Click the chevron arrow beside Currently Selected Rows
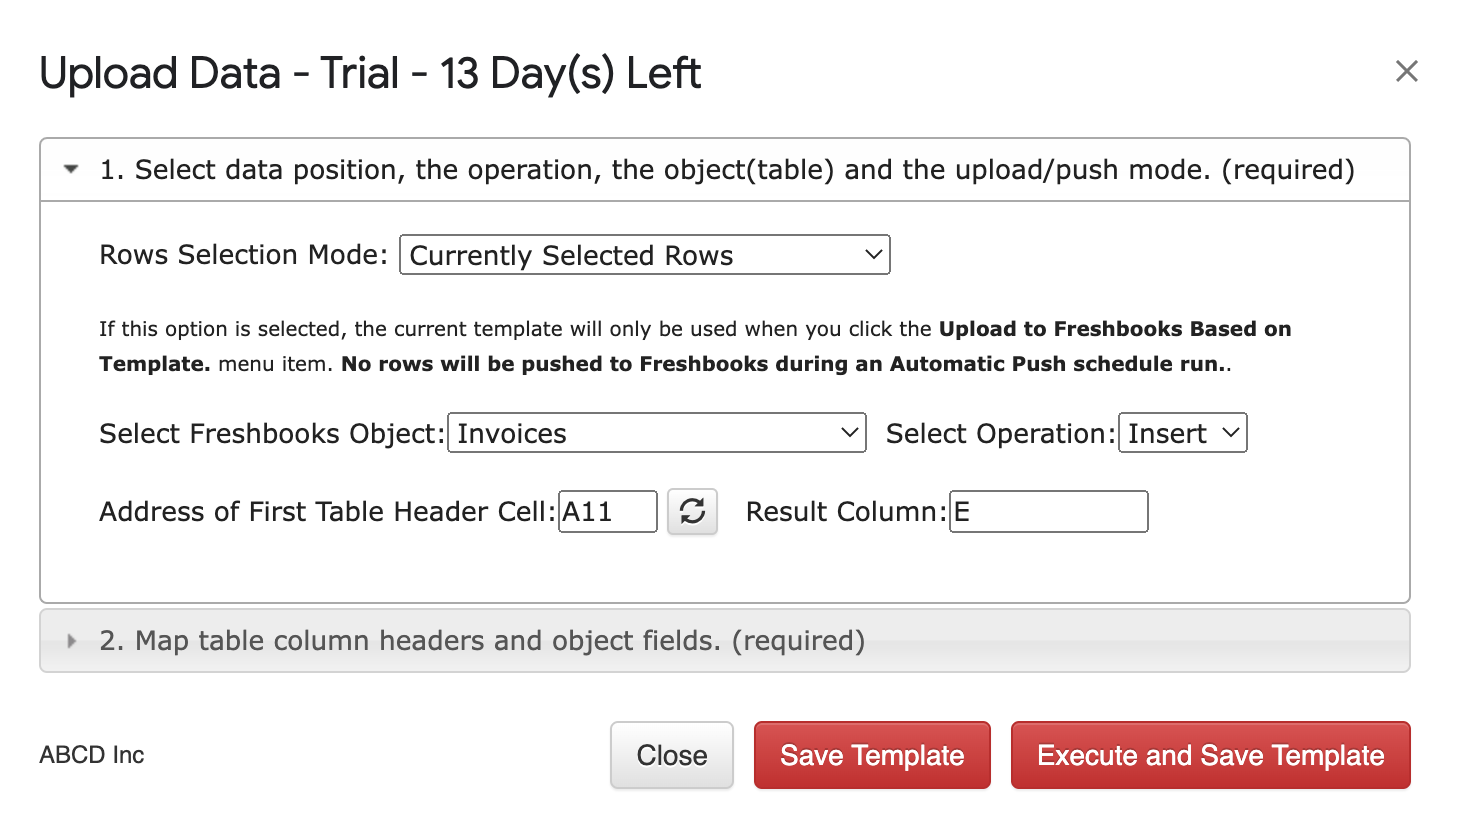1482x838 pixels. point(873,255)
